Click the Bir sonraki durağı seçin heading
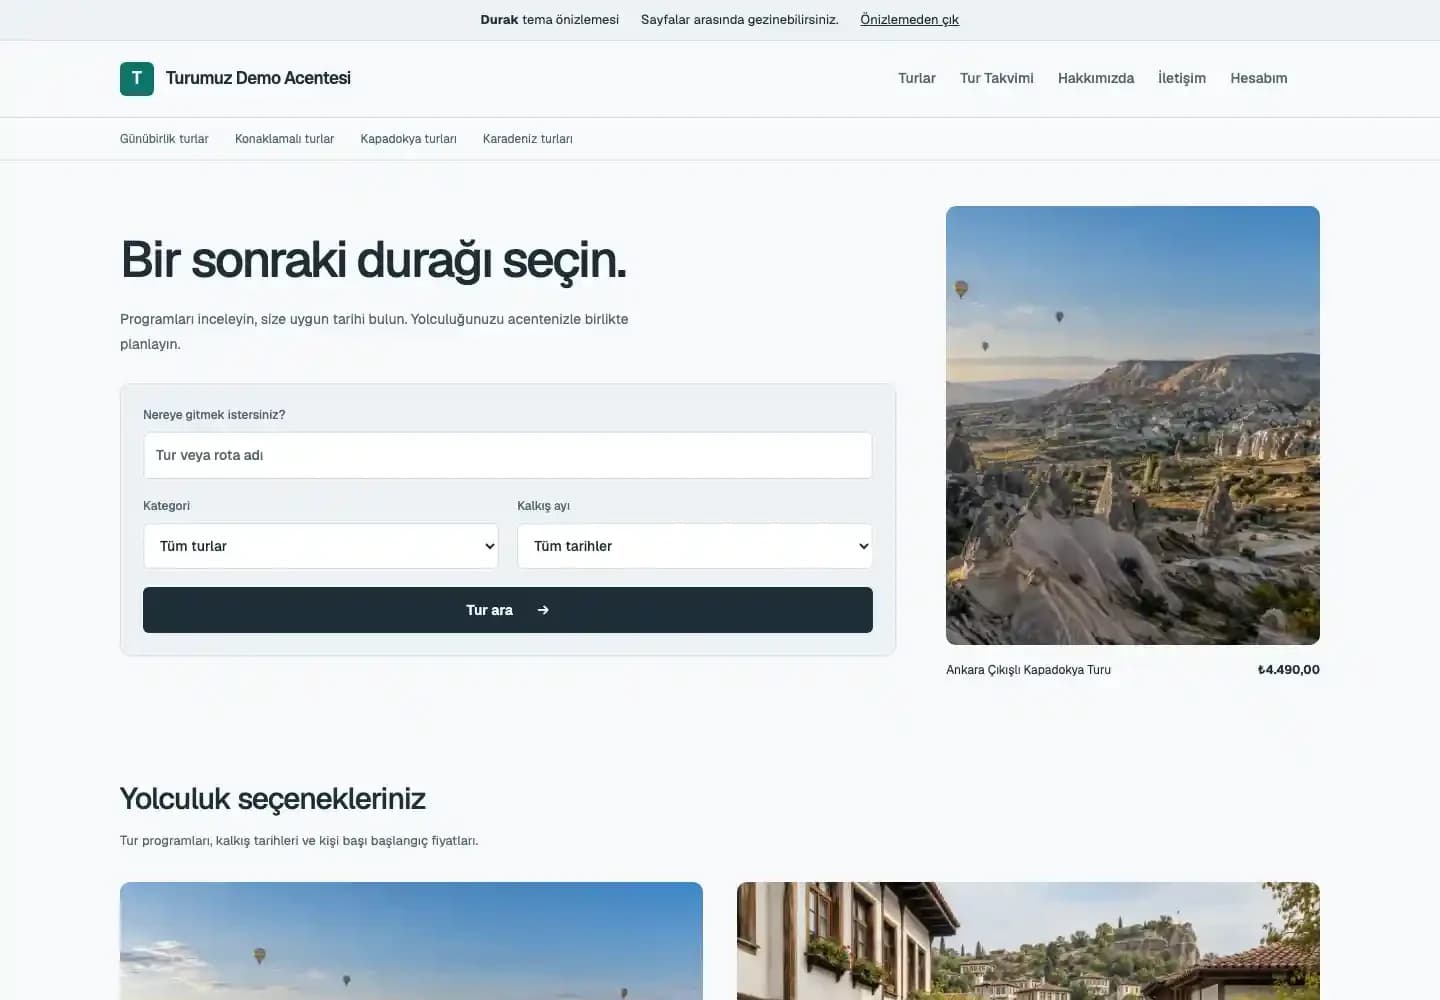The image size is (1440, 1000). (x=373, y=260)
